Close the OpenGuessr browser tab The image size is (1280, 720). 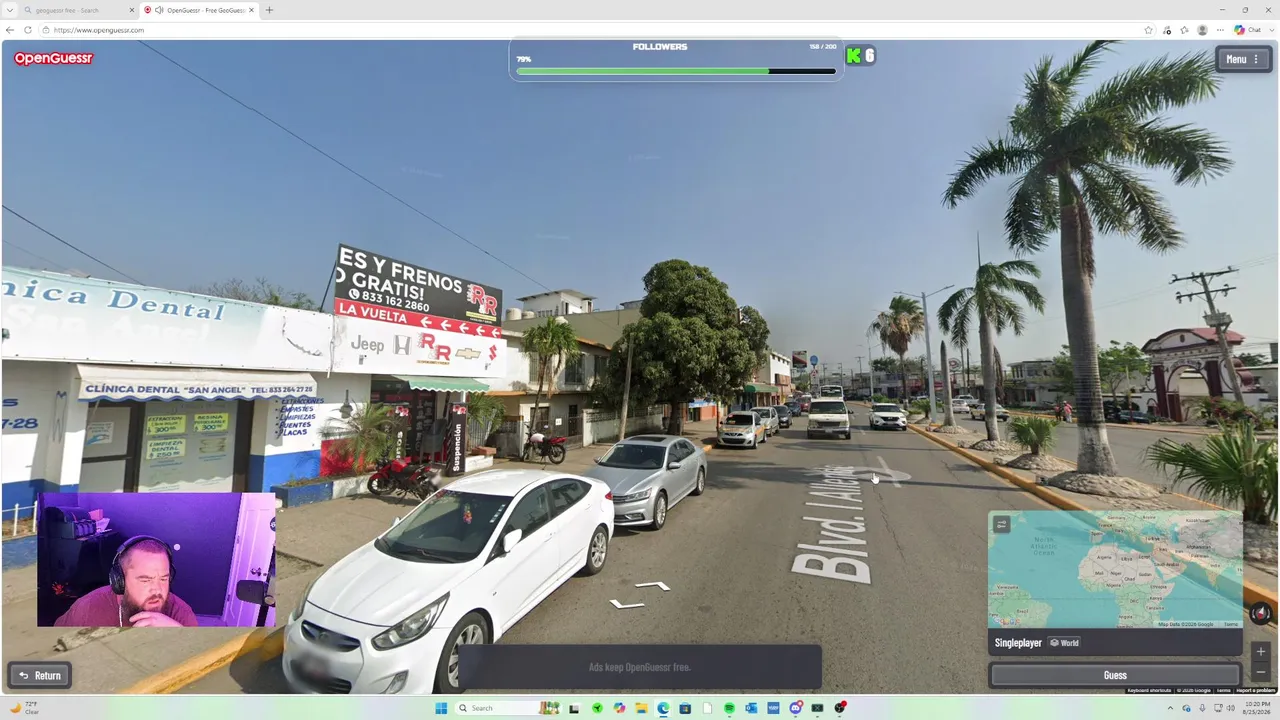coord(250,10)
